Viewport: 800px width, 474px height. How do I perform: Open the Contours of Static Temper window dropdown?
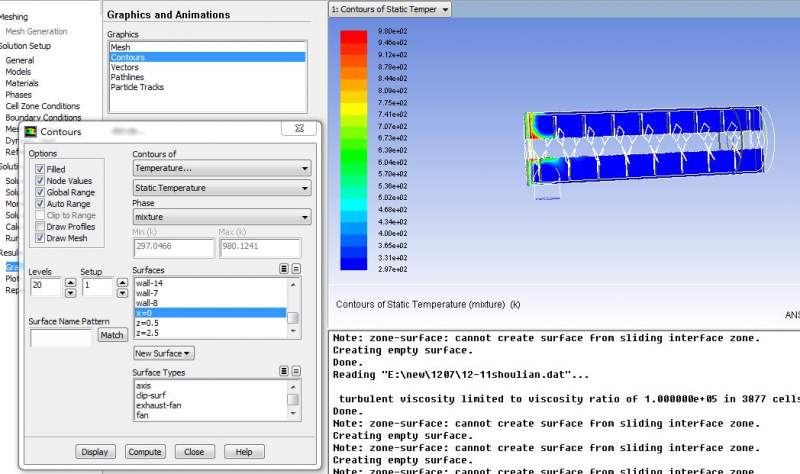tap(390, 9)
